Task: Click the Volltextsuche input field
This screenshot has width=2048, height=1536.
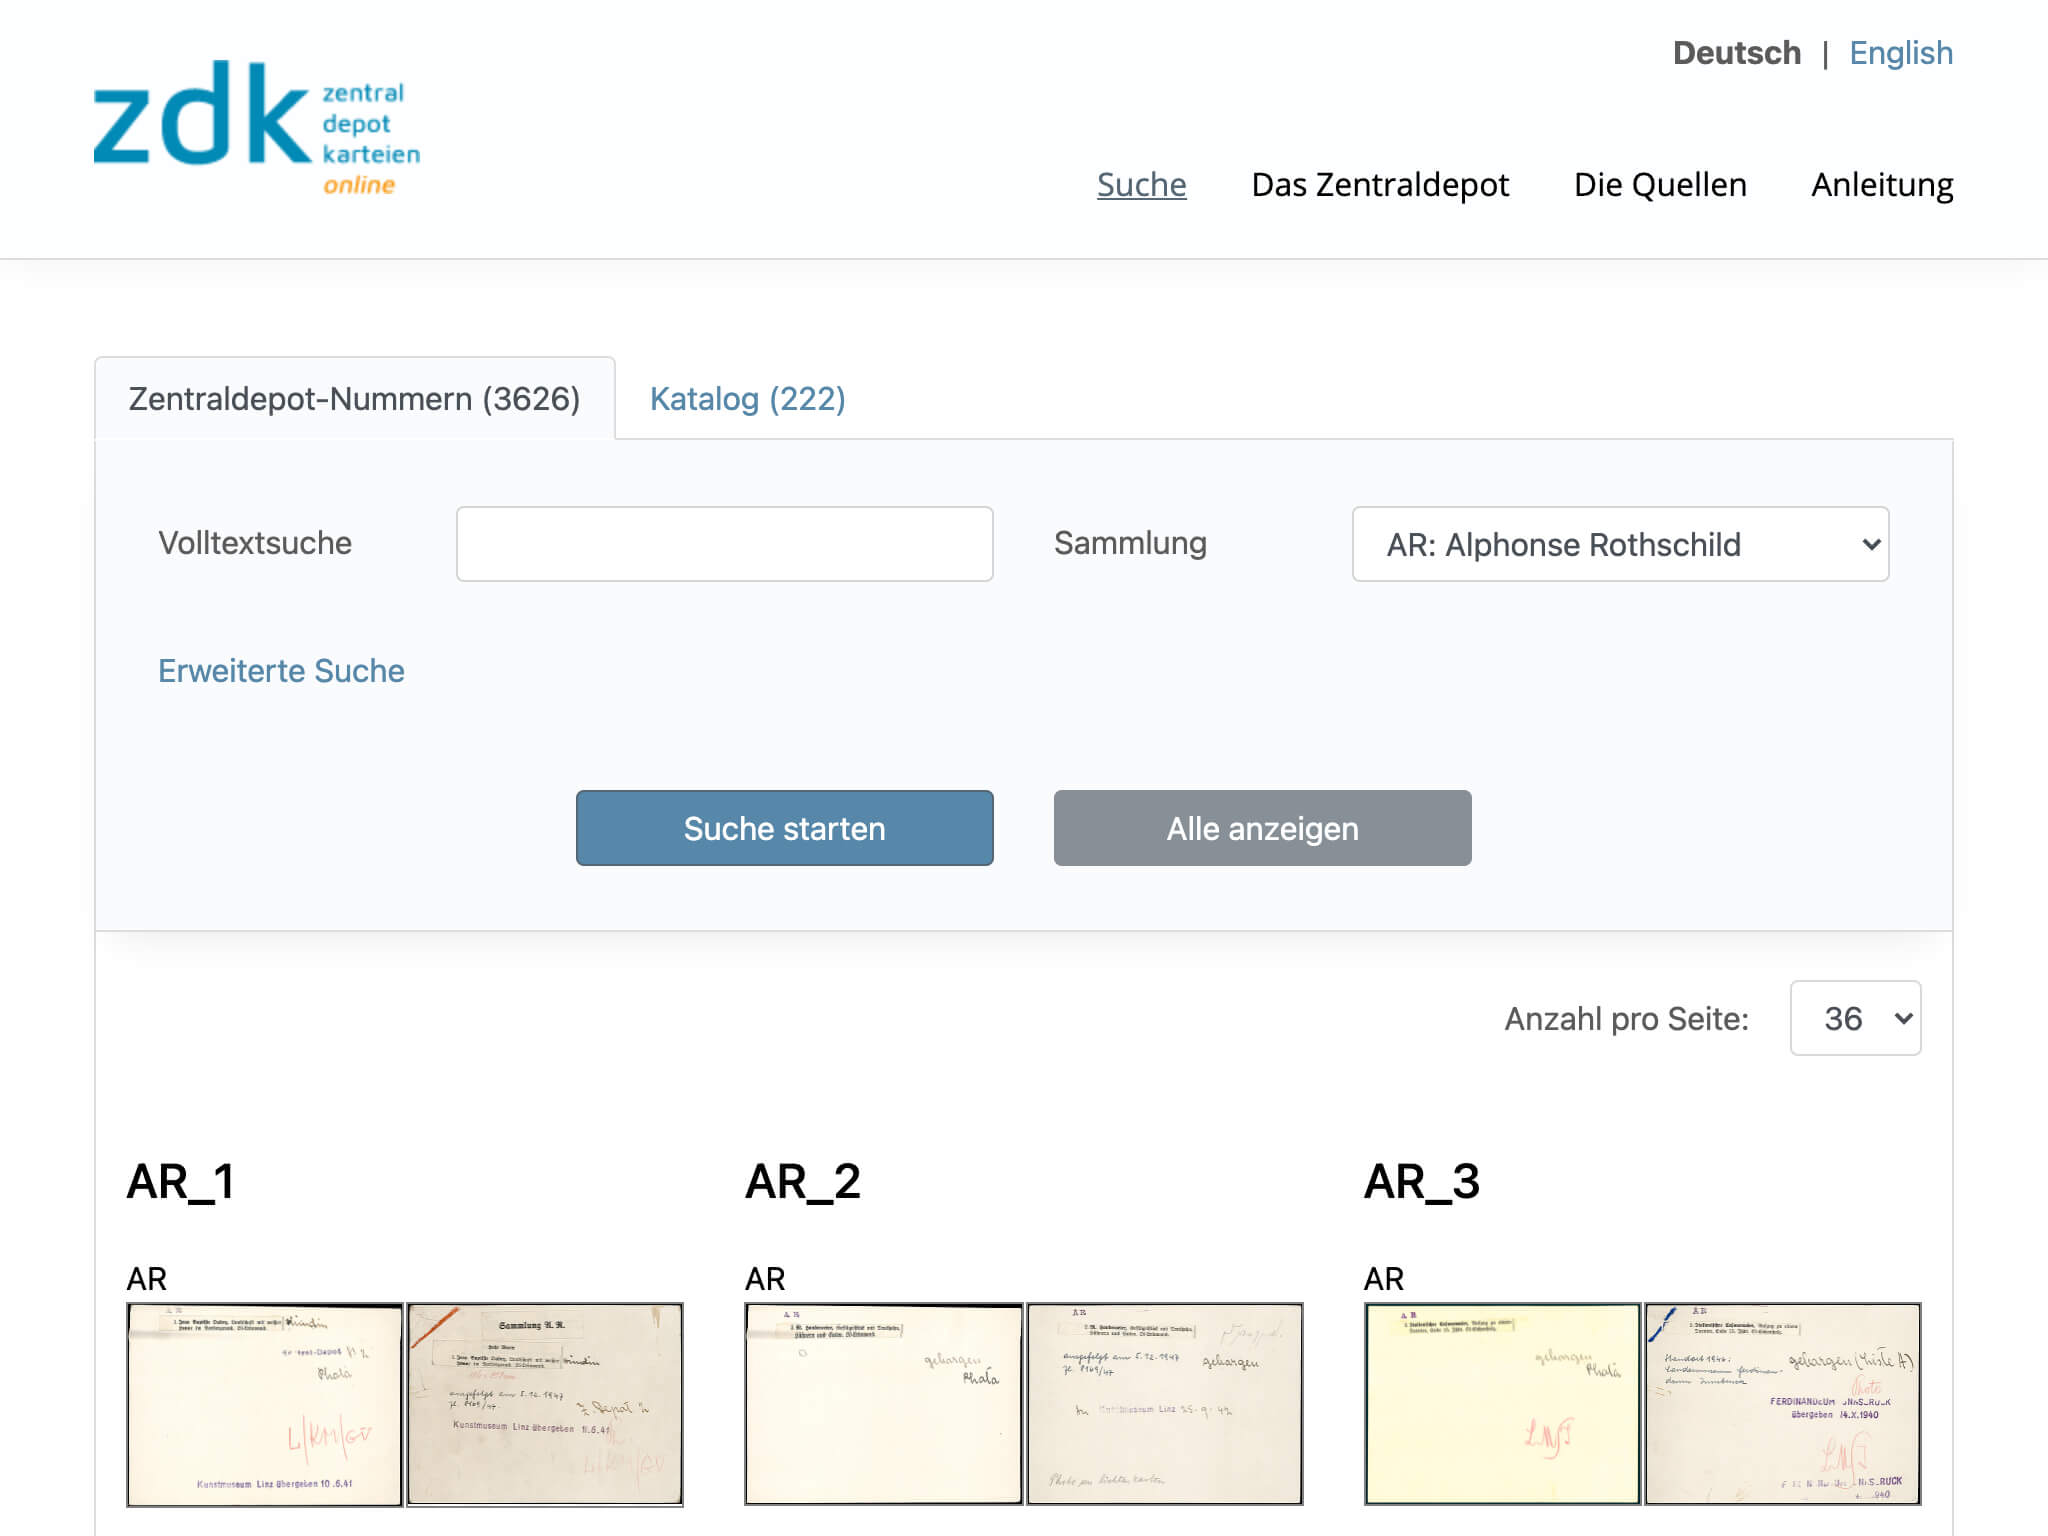Action: pyautogui.click(x=724, y=542)
